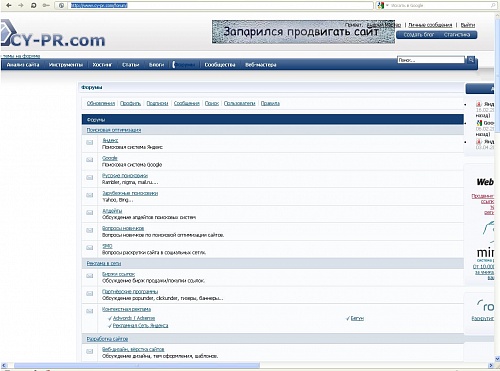
Task: Open Партнерские программы forum
Action: tap(130, 292)
